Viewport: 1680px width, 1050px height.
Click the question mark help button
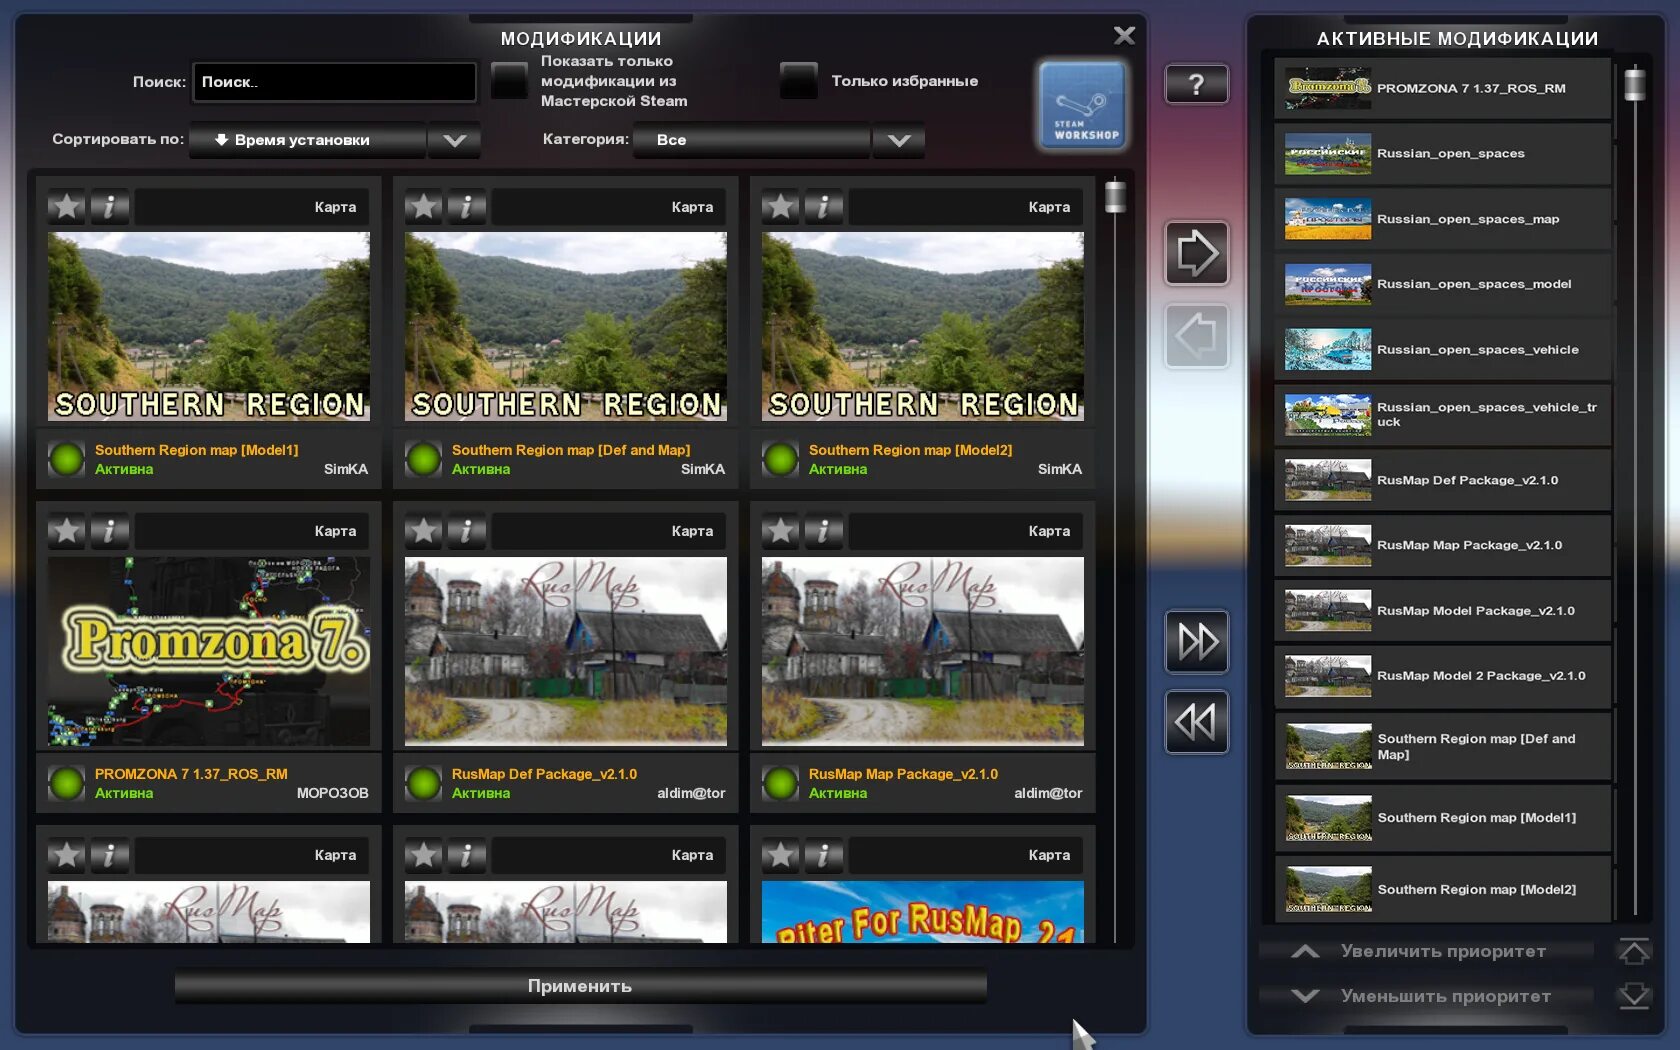(1197, 84)
